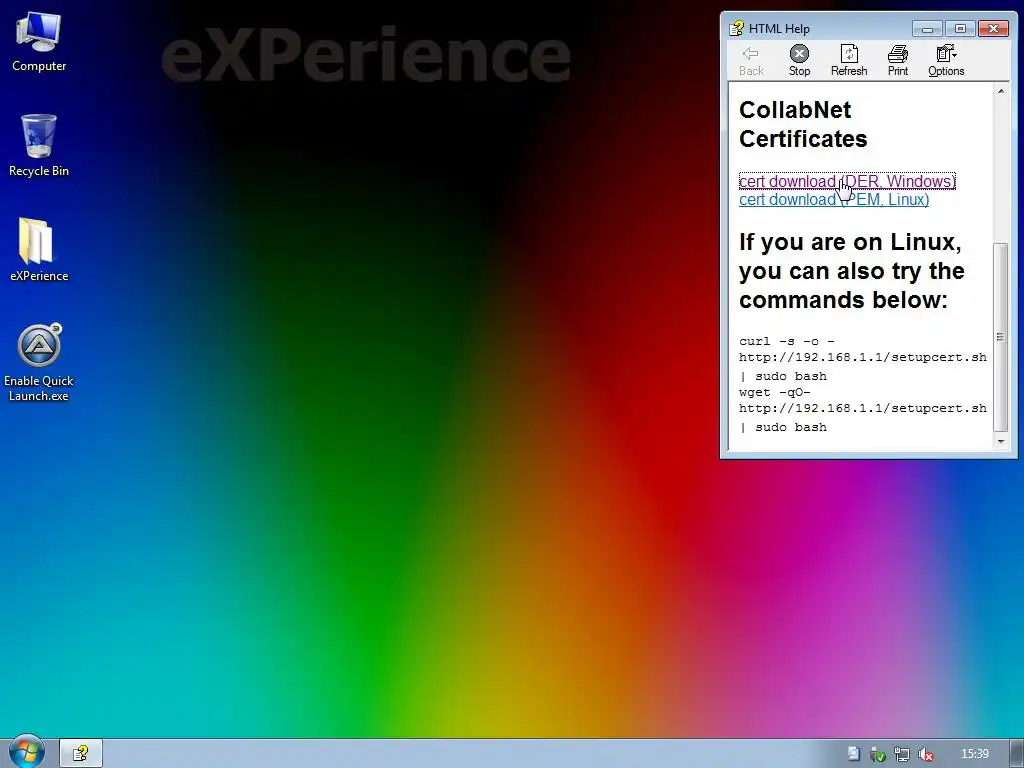Click the 'wget -qO-' command text
The width and height of the screenshot is (1024, 768).
point(775,392)
